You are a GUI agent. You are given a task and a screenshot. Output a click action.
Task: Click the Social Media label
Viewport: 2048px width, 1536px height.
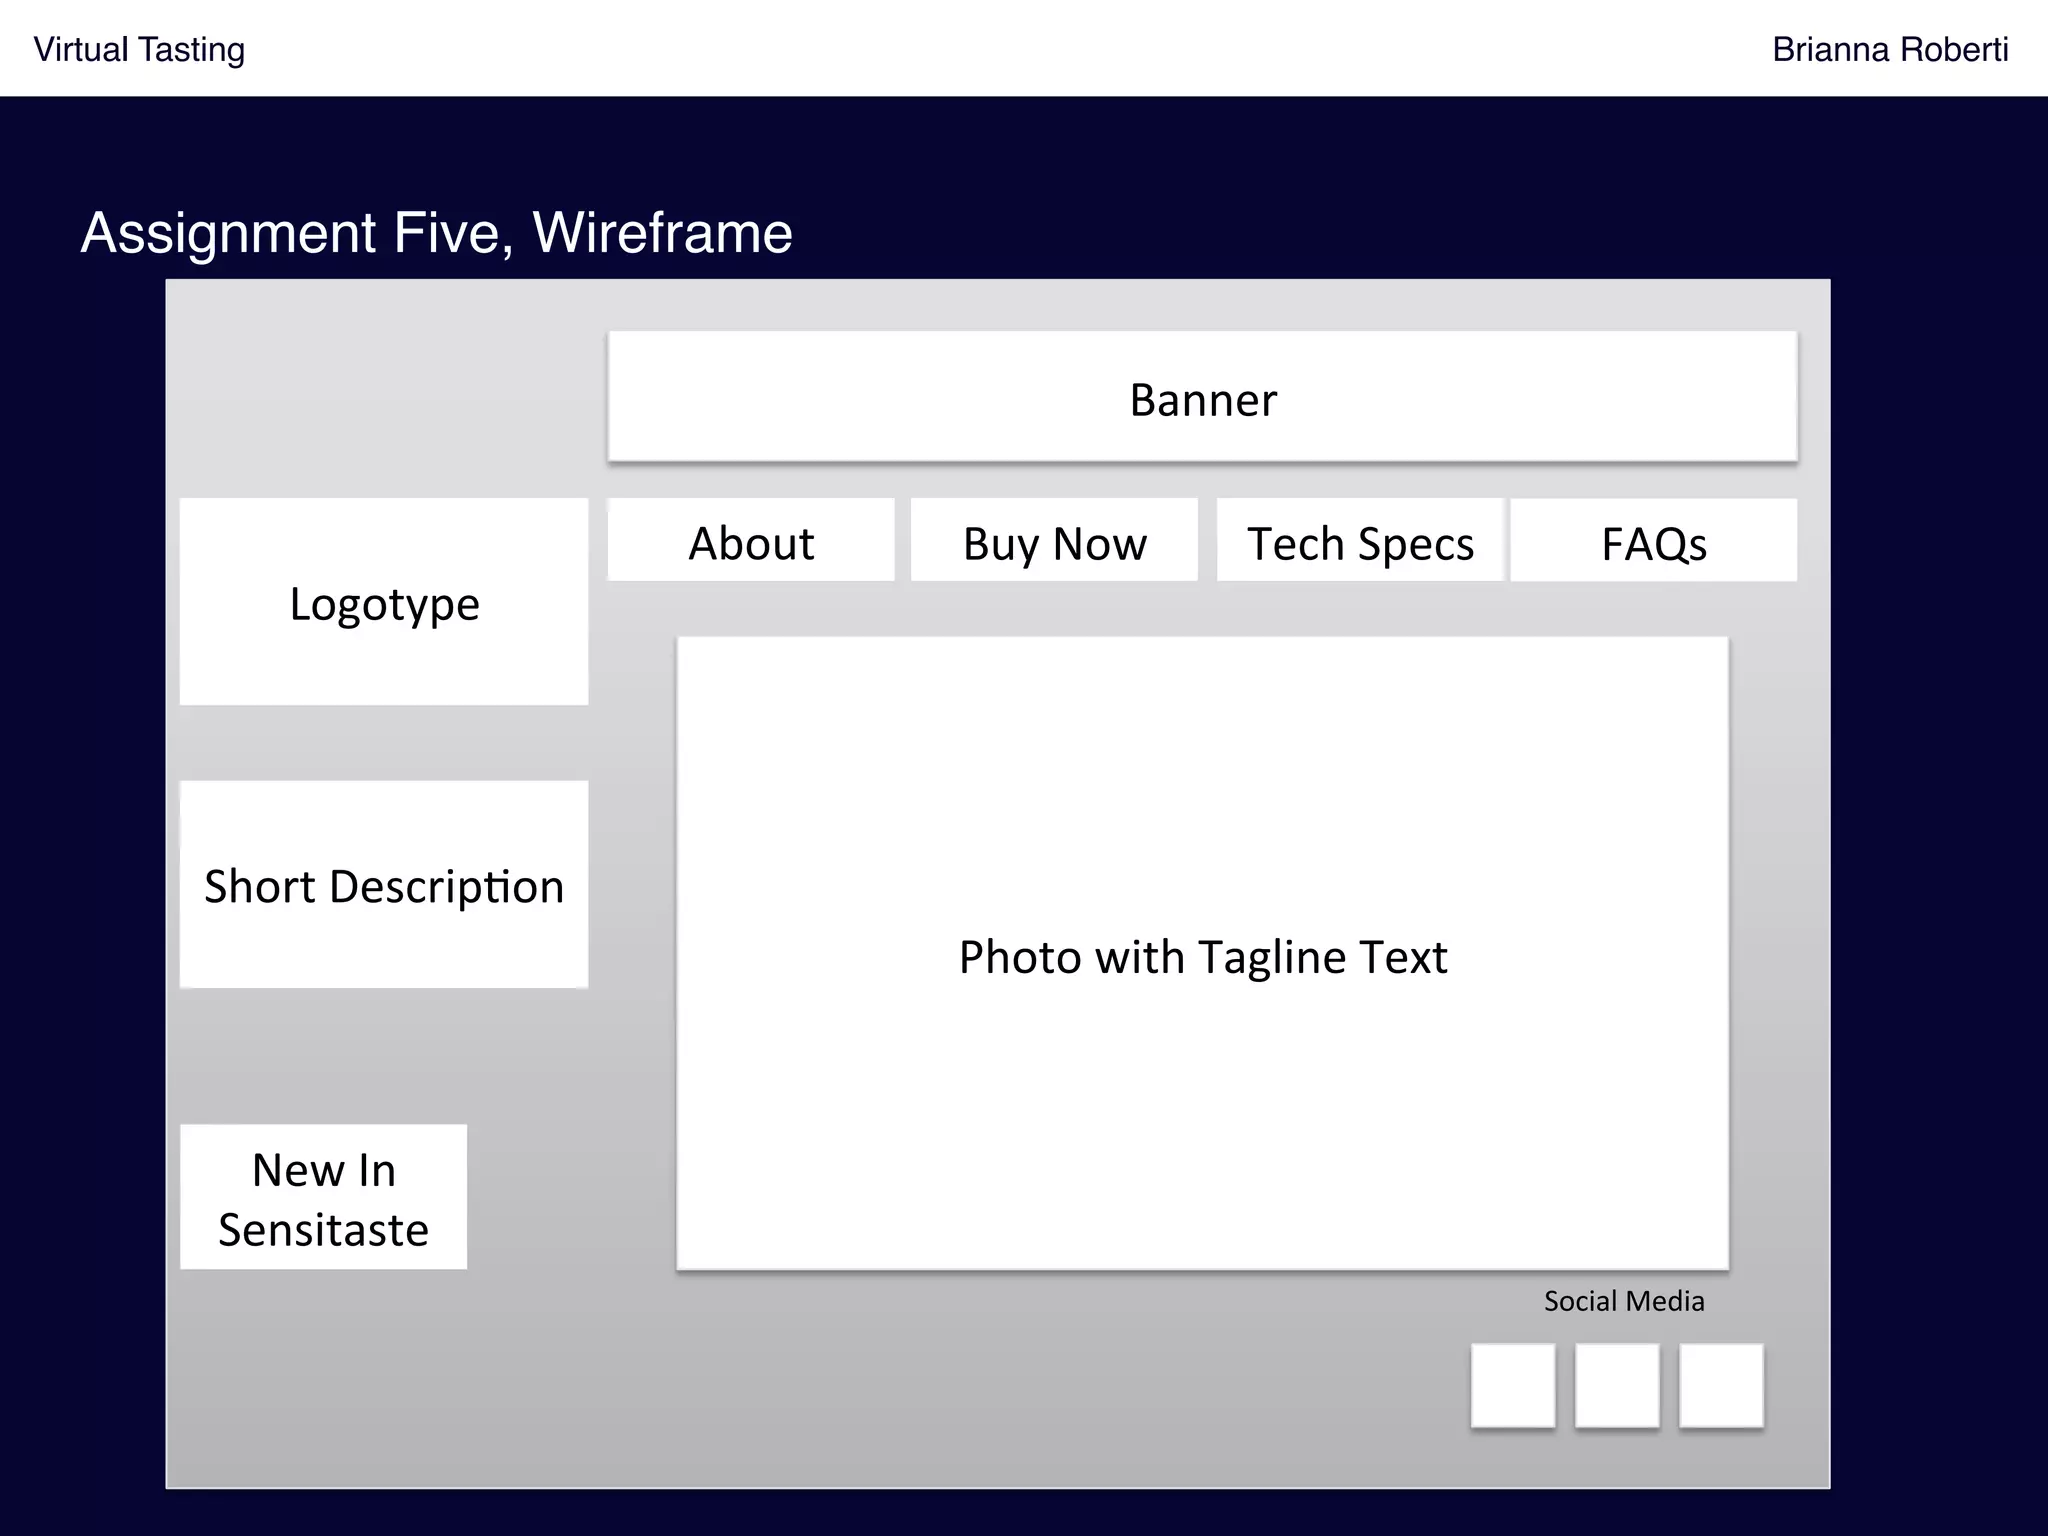[1623, 1301]
